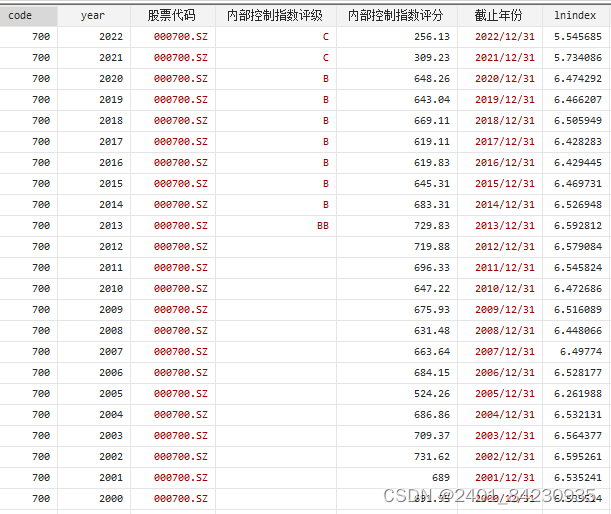Select the code column header

click(x=28, y=16)
